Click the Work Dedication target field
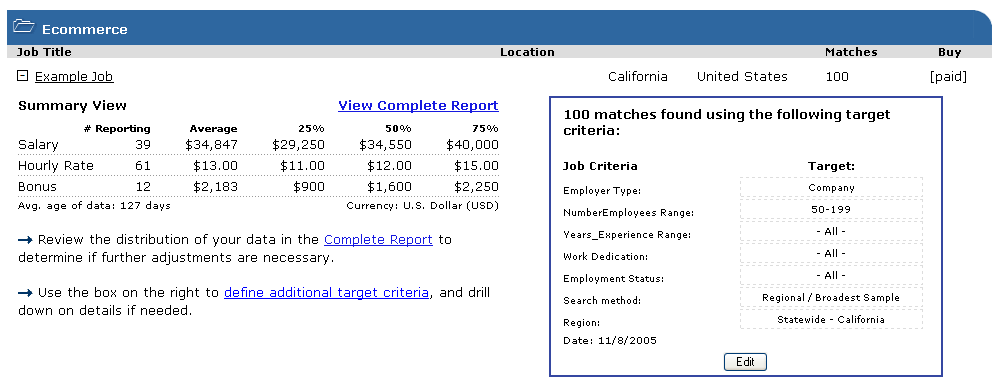 [x=831, y=254]
